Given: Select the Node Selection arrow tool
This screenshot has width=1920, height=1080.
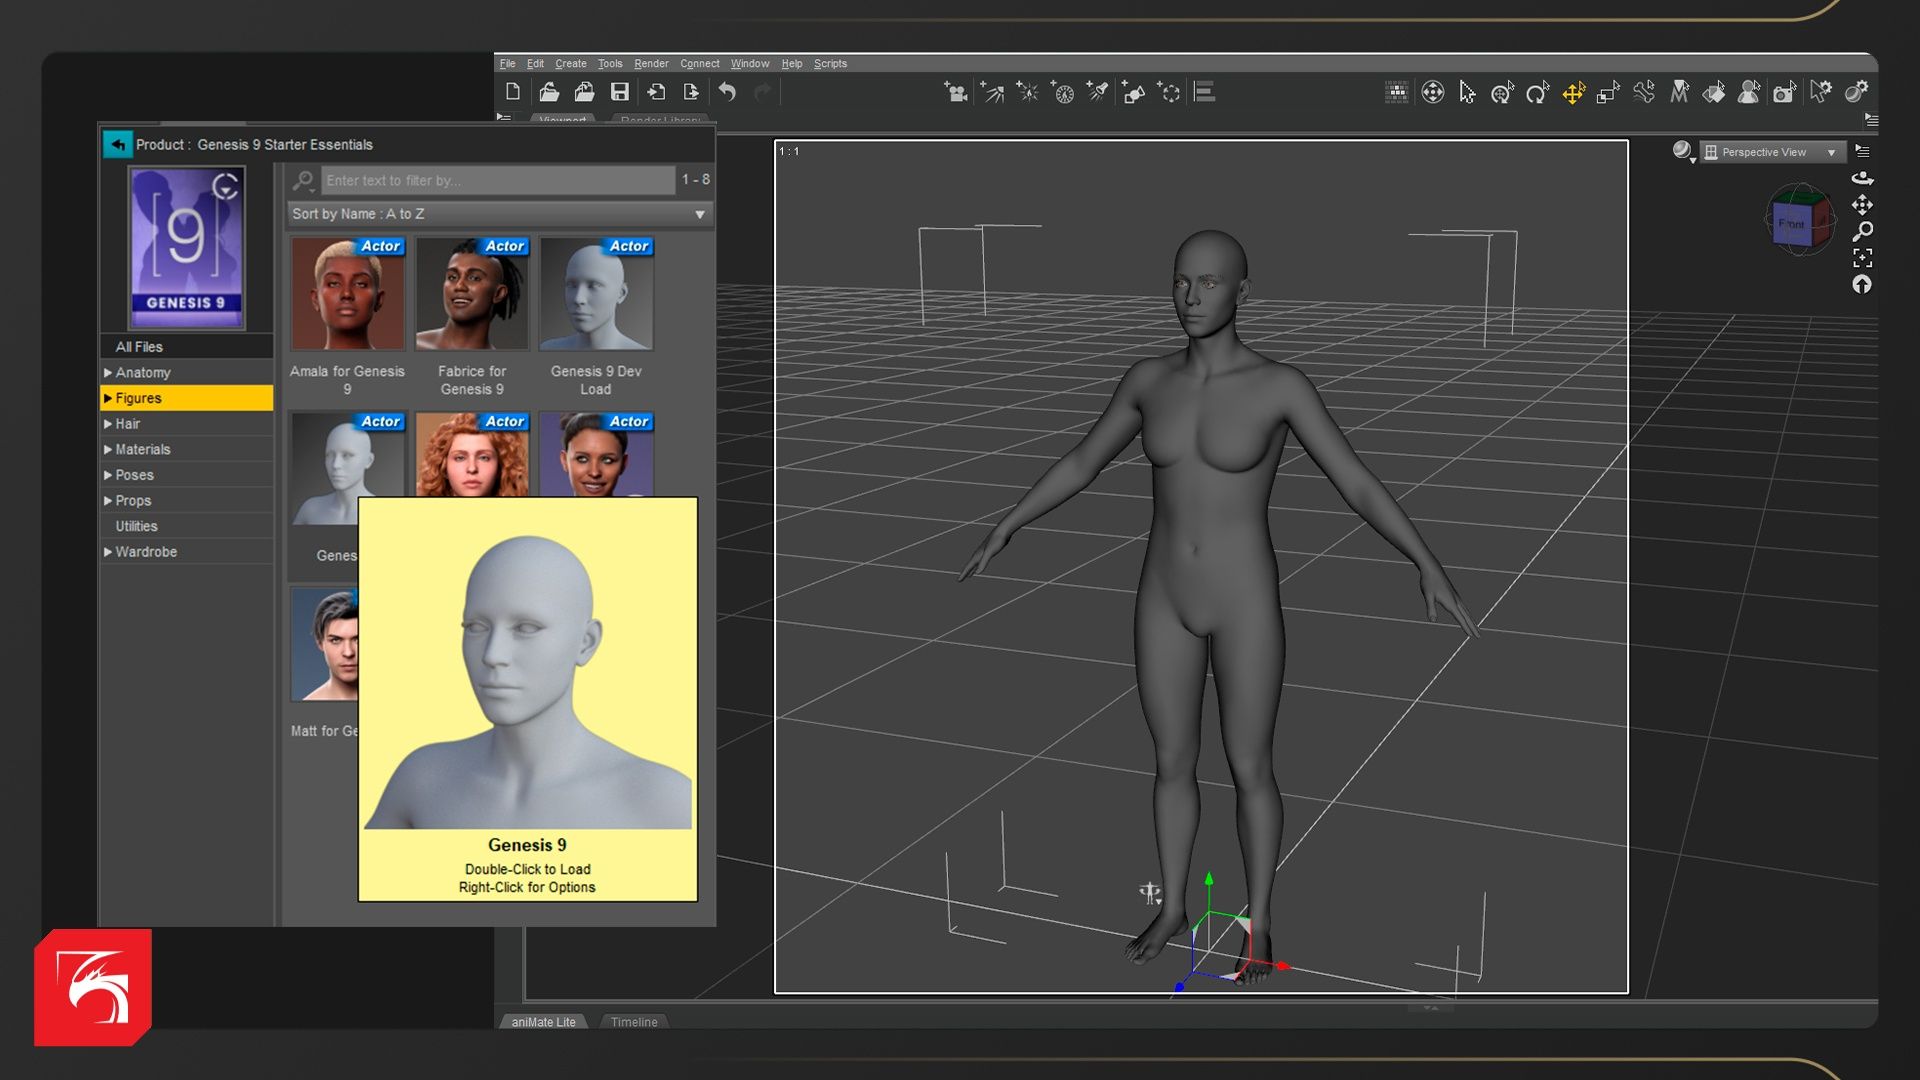Looking at the screenshot, I should (1467, 92).
